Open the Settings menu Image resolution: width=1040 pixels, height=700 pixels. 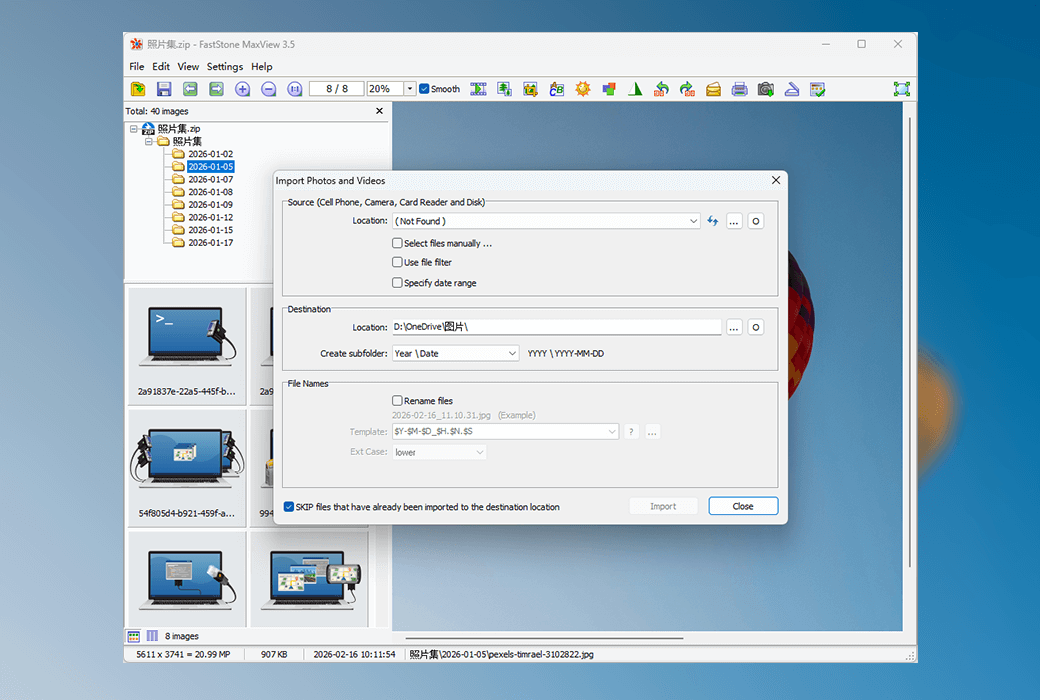(x=224, y=67)
